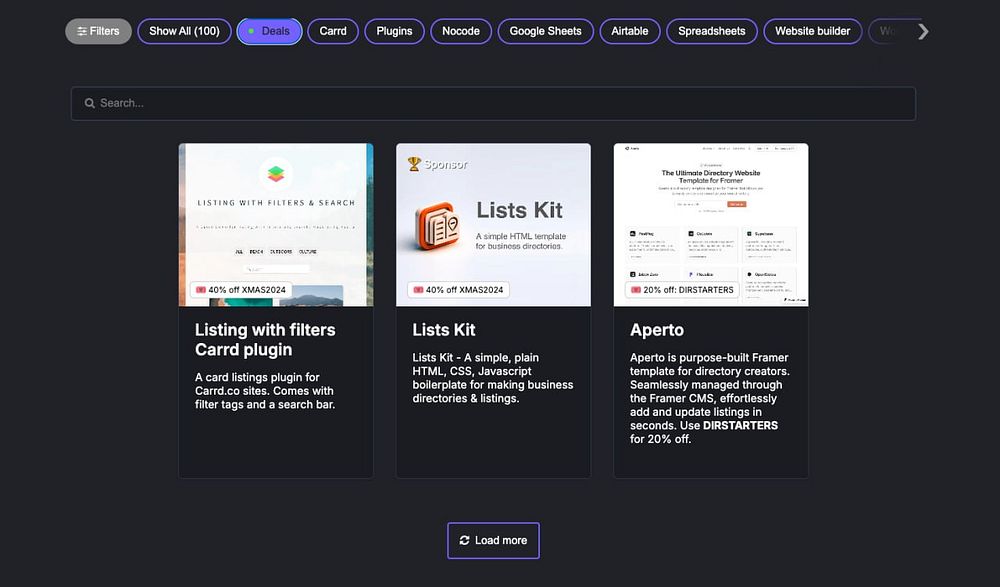Open the Listing with filters Carrd plugin title
This screenshot has height=587, width=1000.
(265, 339)
